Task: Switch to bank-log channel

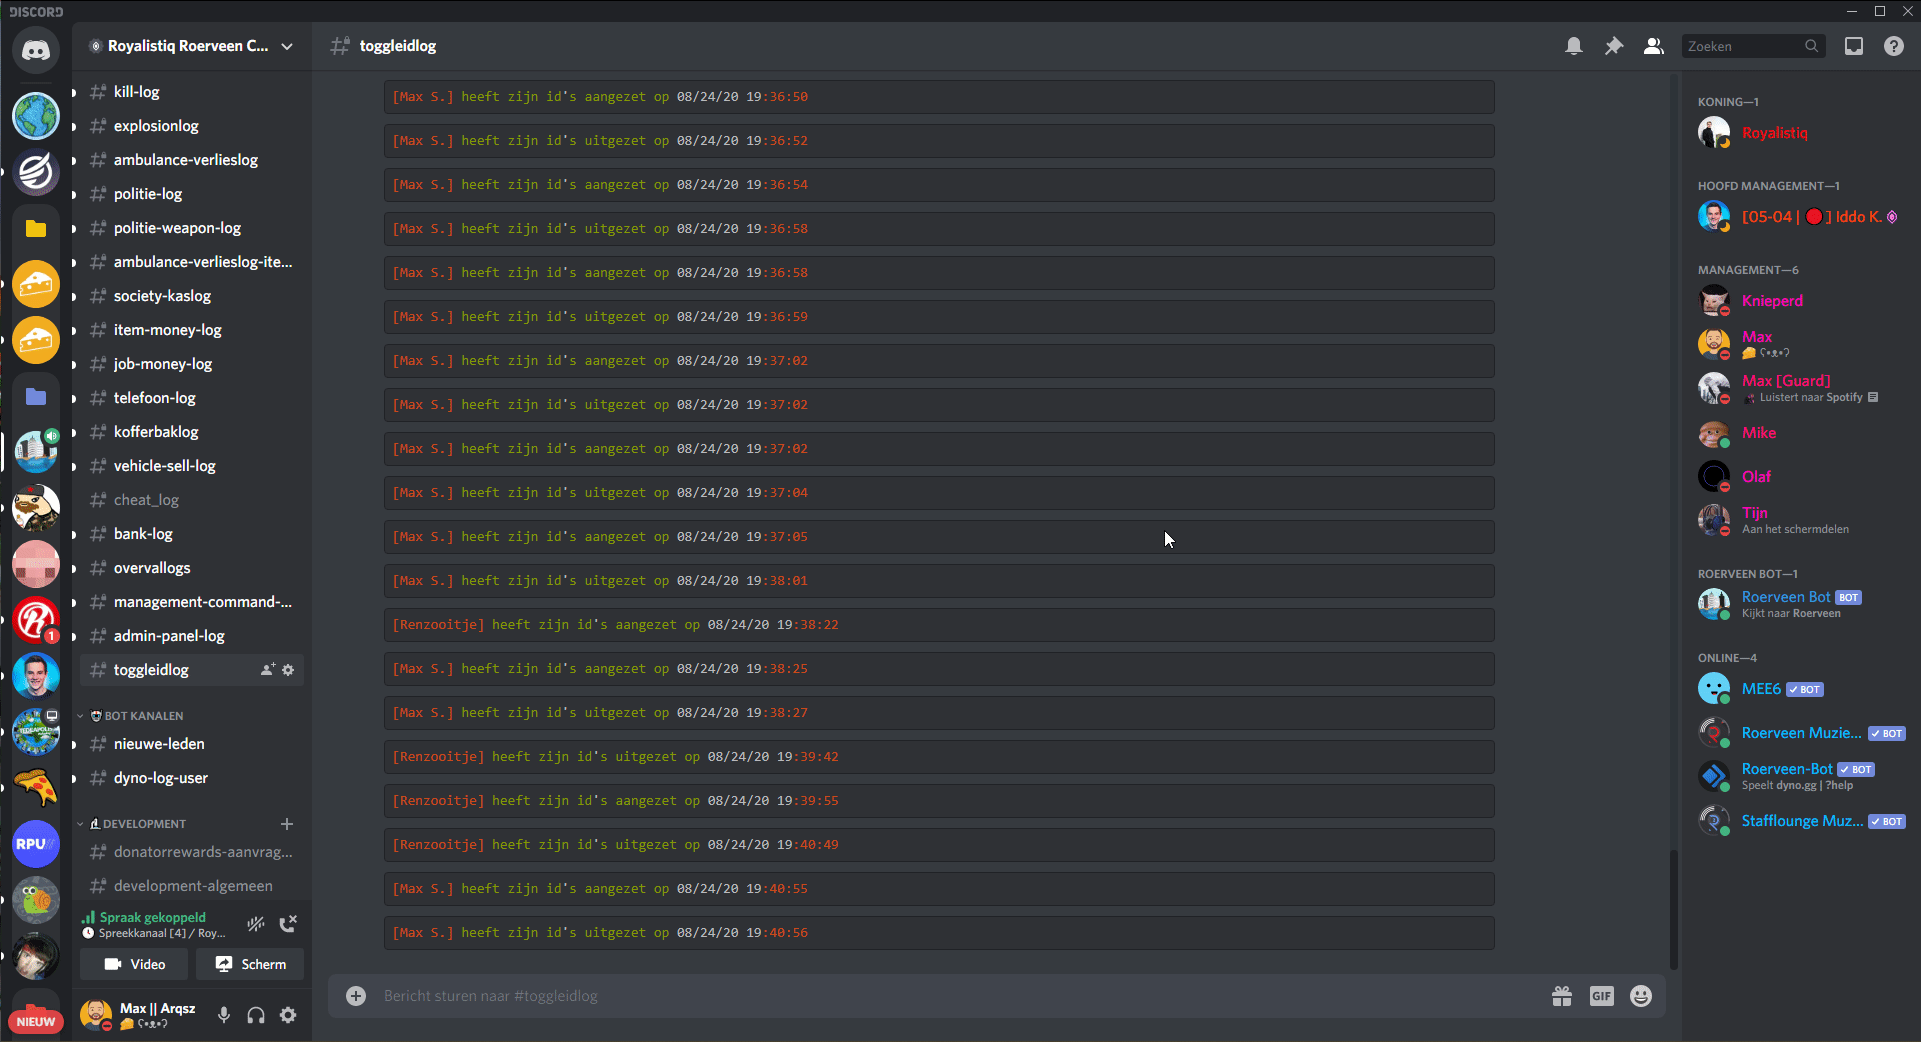Action: (x=143, y=534)
